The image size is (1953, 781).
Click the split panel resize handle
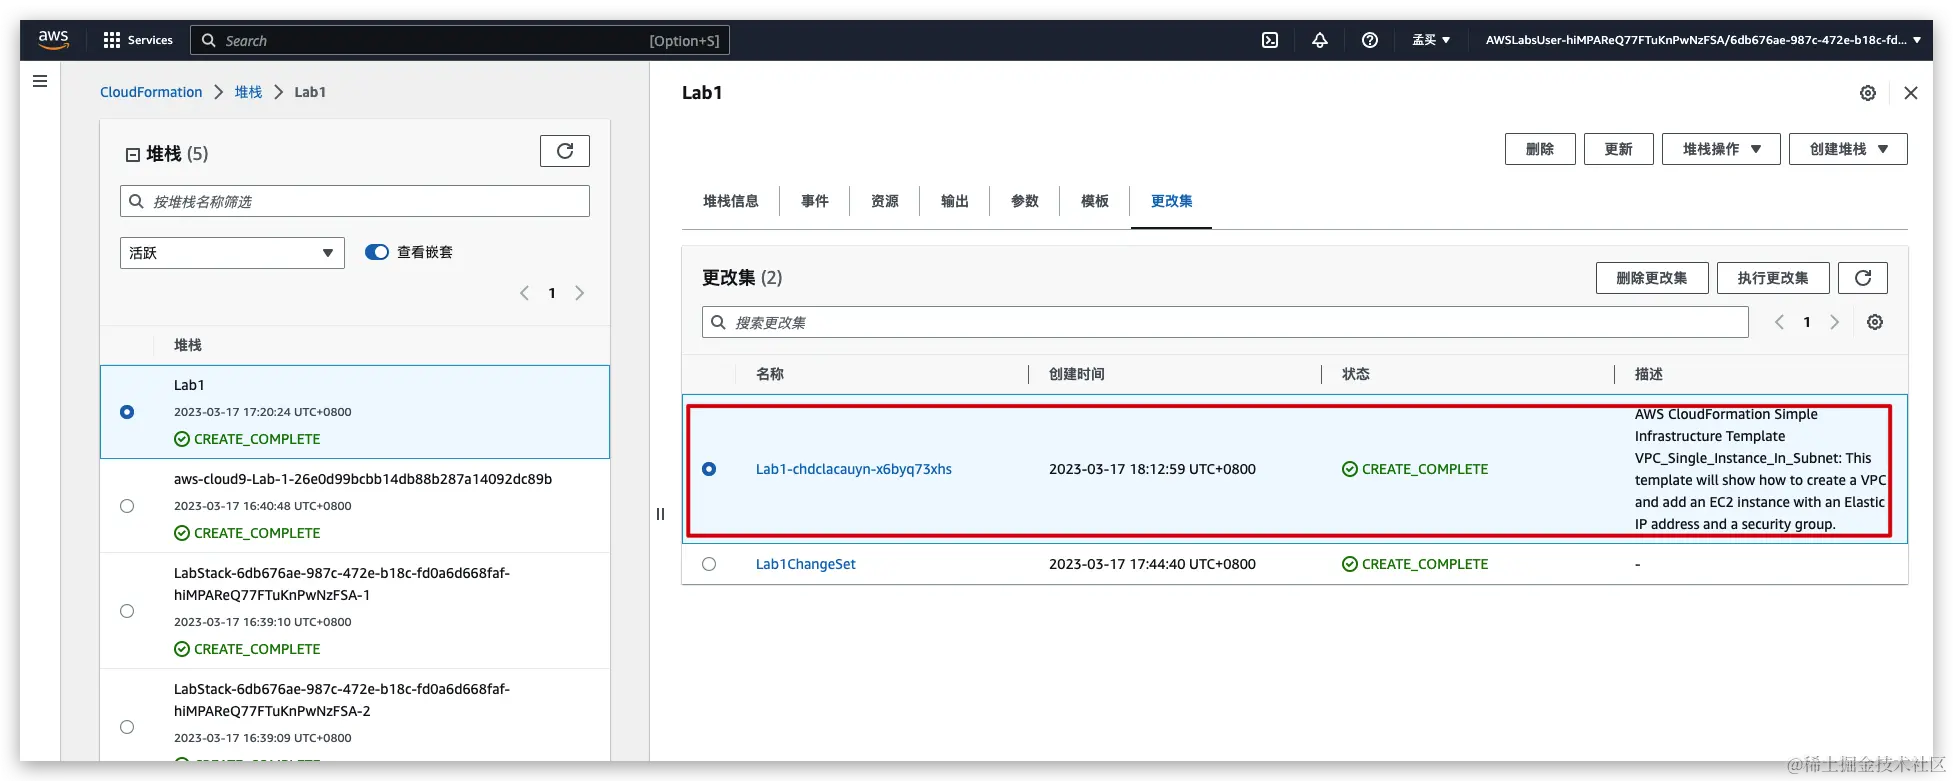660,514
